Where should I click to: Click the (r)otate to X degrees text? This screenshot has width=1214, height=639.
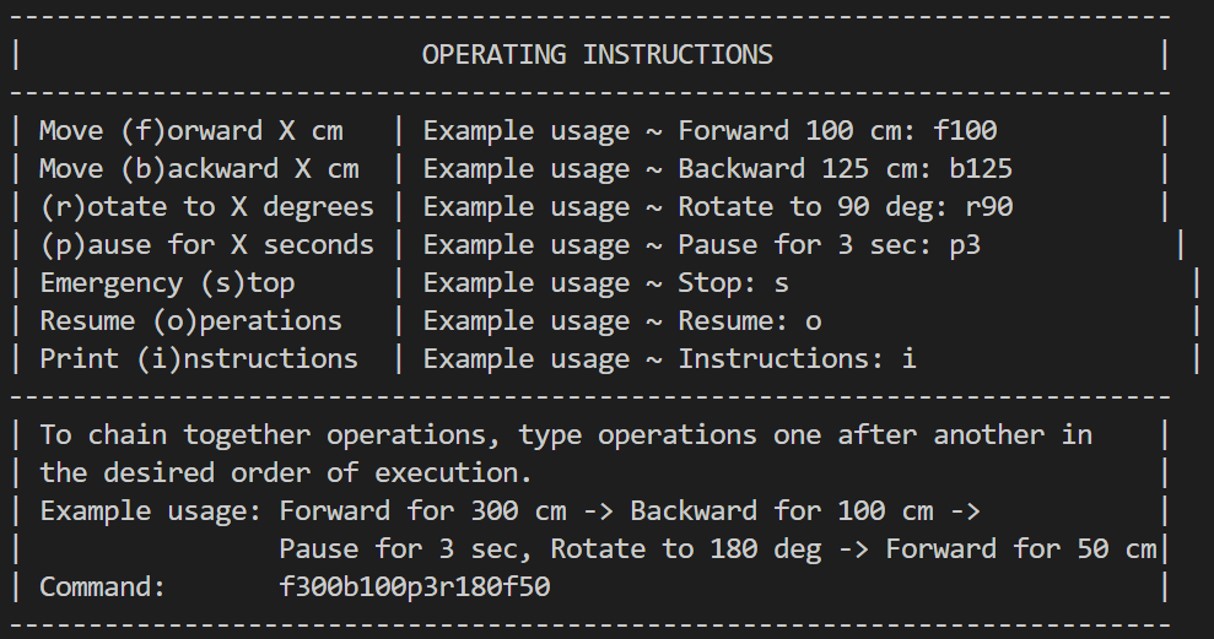pyautogui.click(x=206, y=207)
